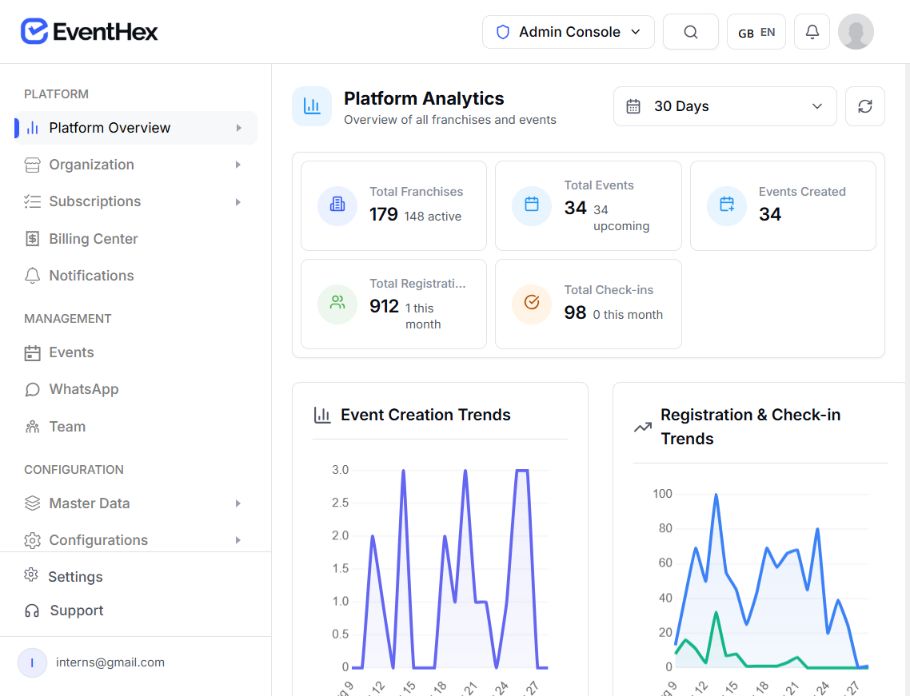This screenshot has width=910, height=696.
Task: Open Configurations menu item
Action: tap(135, 540)
